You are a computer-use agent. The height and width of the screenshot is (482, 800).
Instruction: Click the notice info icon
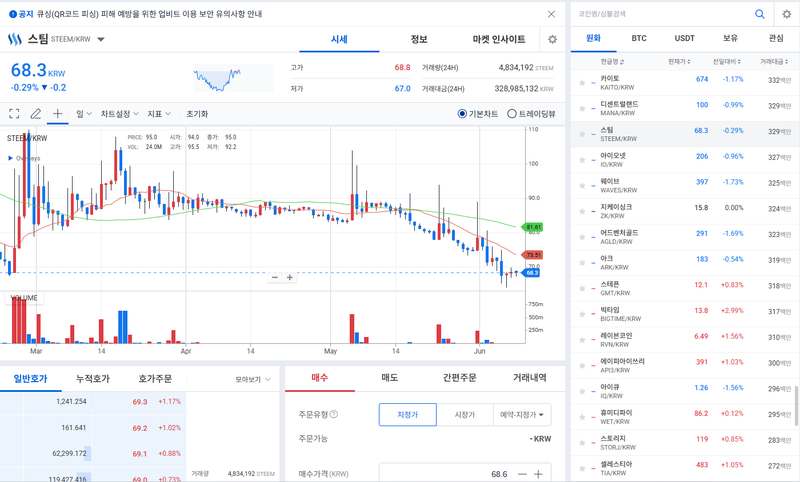[x=13, y=14]
